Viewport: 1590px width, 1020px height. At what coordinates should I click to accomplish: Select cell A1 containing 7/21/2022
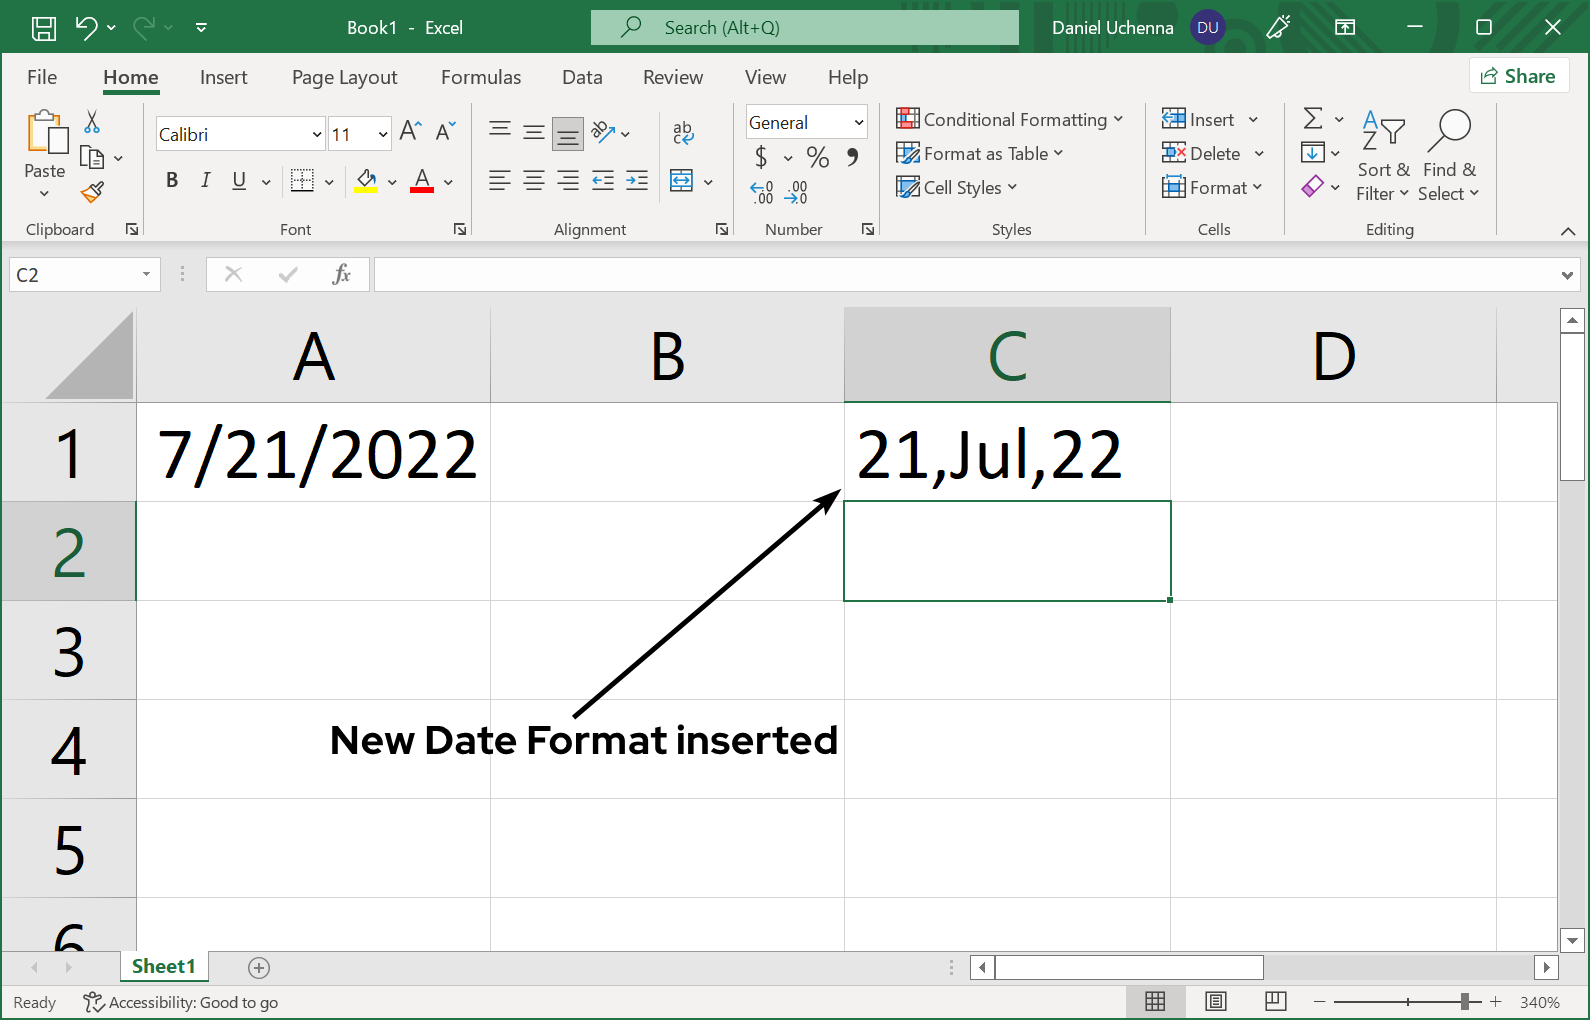coord(314,453)
